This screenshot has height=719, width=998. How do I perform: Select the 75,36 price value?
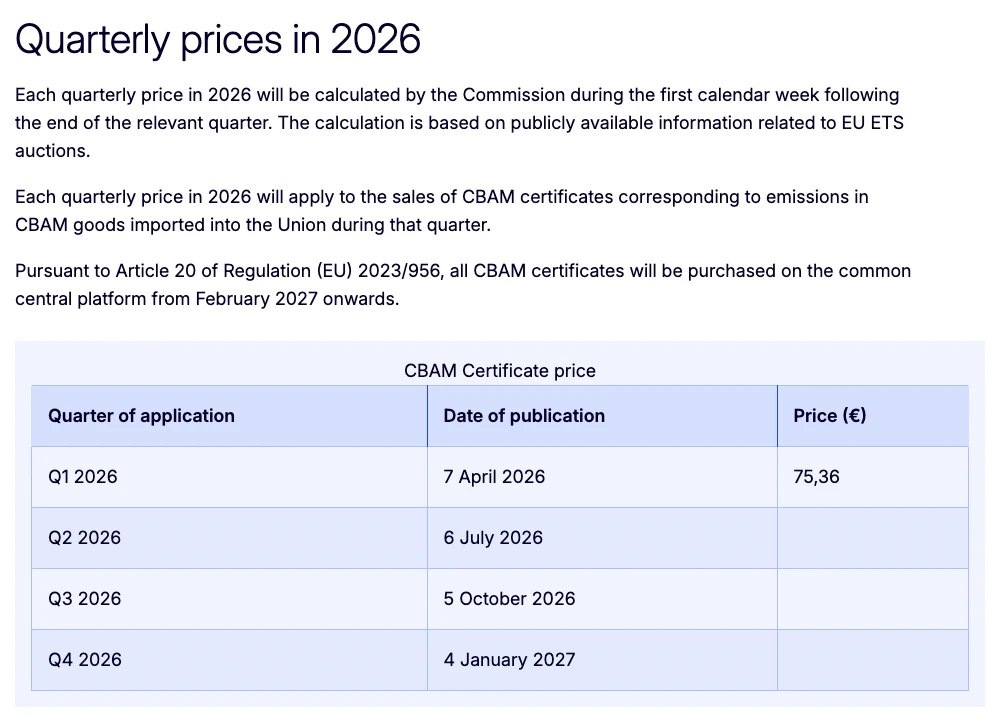[x=816, y=477]
